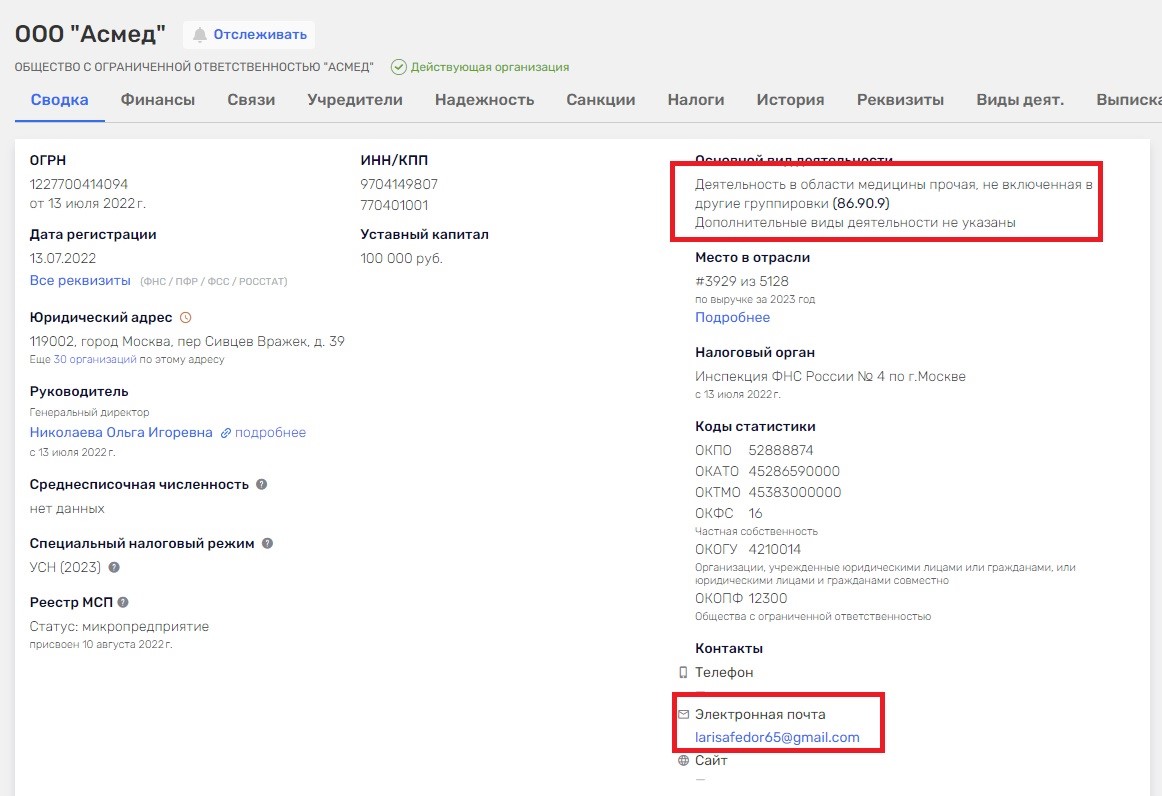Open help icon beside Реестр МСП
Screen dimensions: 1162x796
123,603
